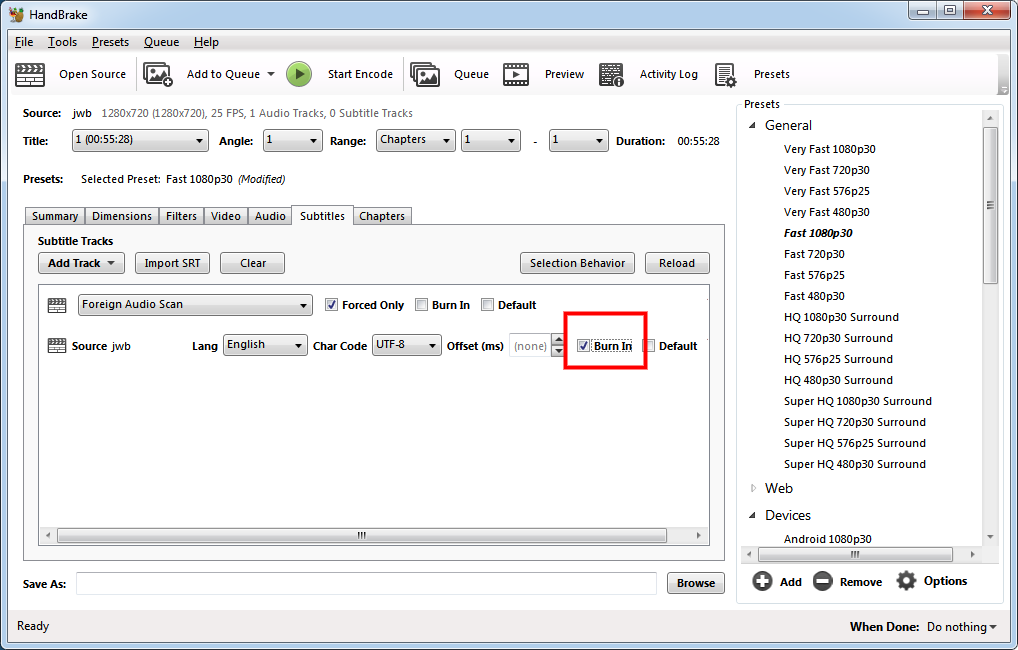Image resolution: width=1018 pixels, height=650 pixels.
Task: Switch to the Filters tab
Action: pos(181,216)
